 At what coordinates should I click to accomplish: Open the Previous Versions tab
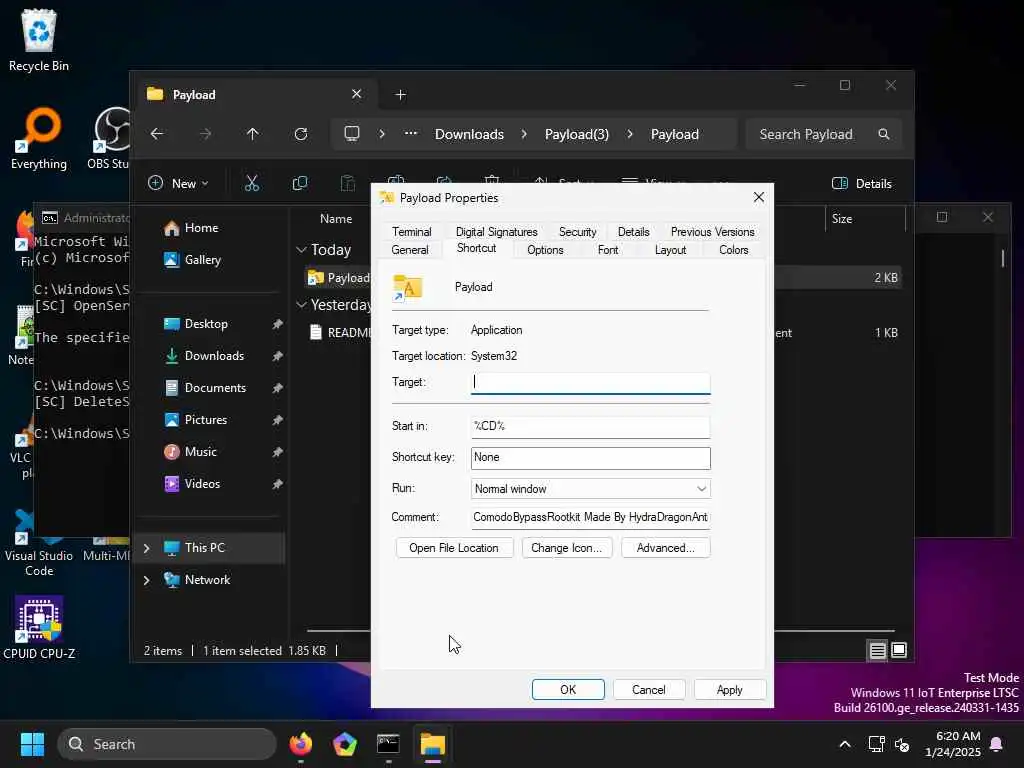(x=712, y=232)
